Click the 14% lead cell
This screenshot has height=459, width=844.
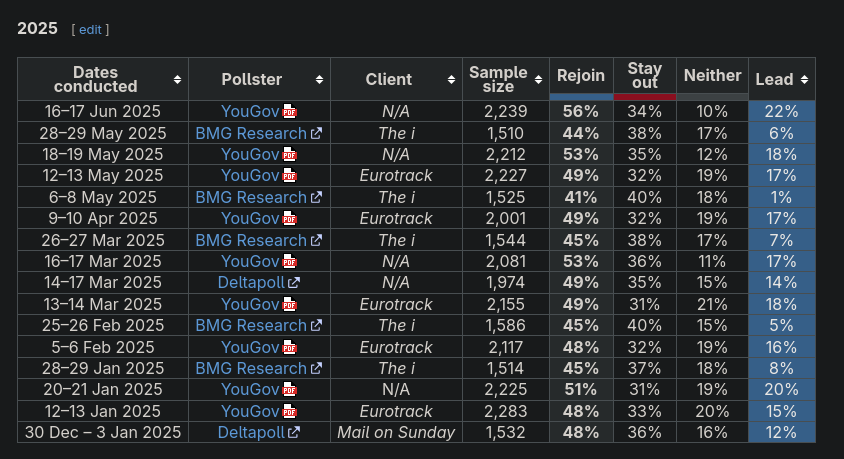tap(782, 283)
